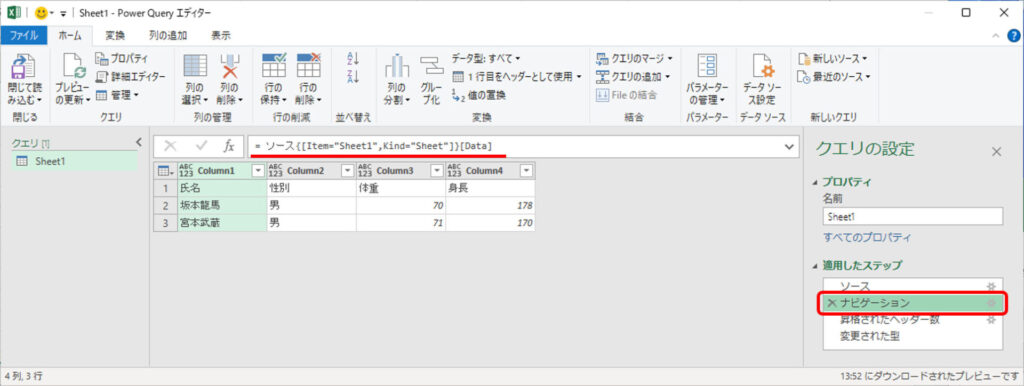The height and width of the screenshot is (386, 1024).
Task: Click the Column1 data type icon
Action: click(x=186, y=170)
